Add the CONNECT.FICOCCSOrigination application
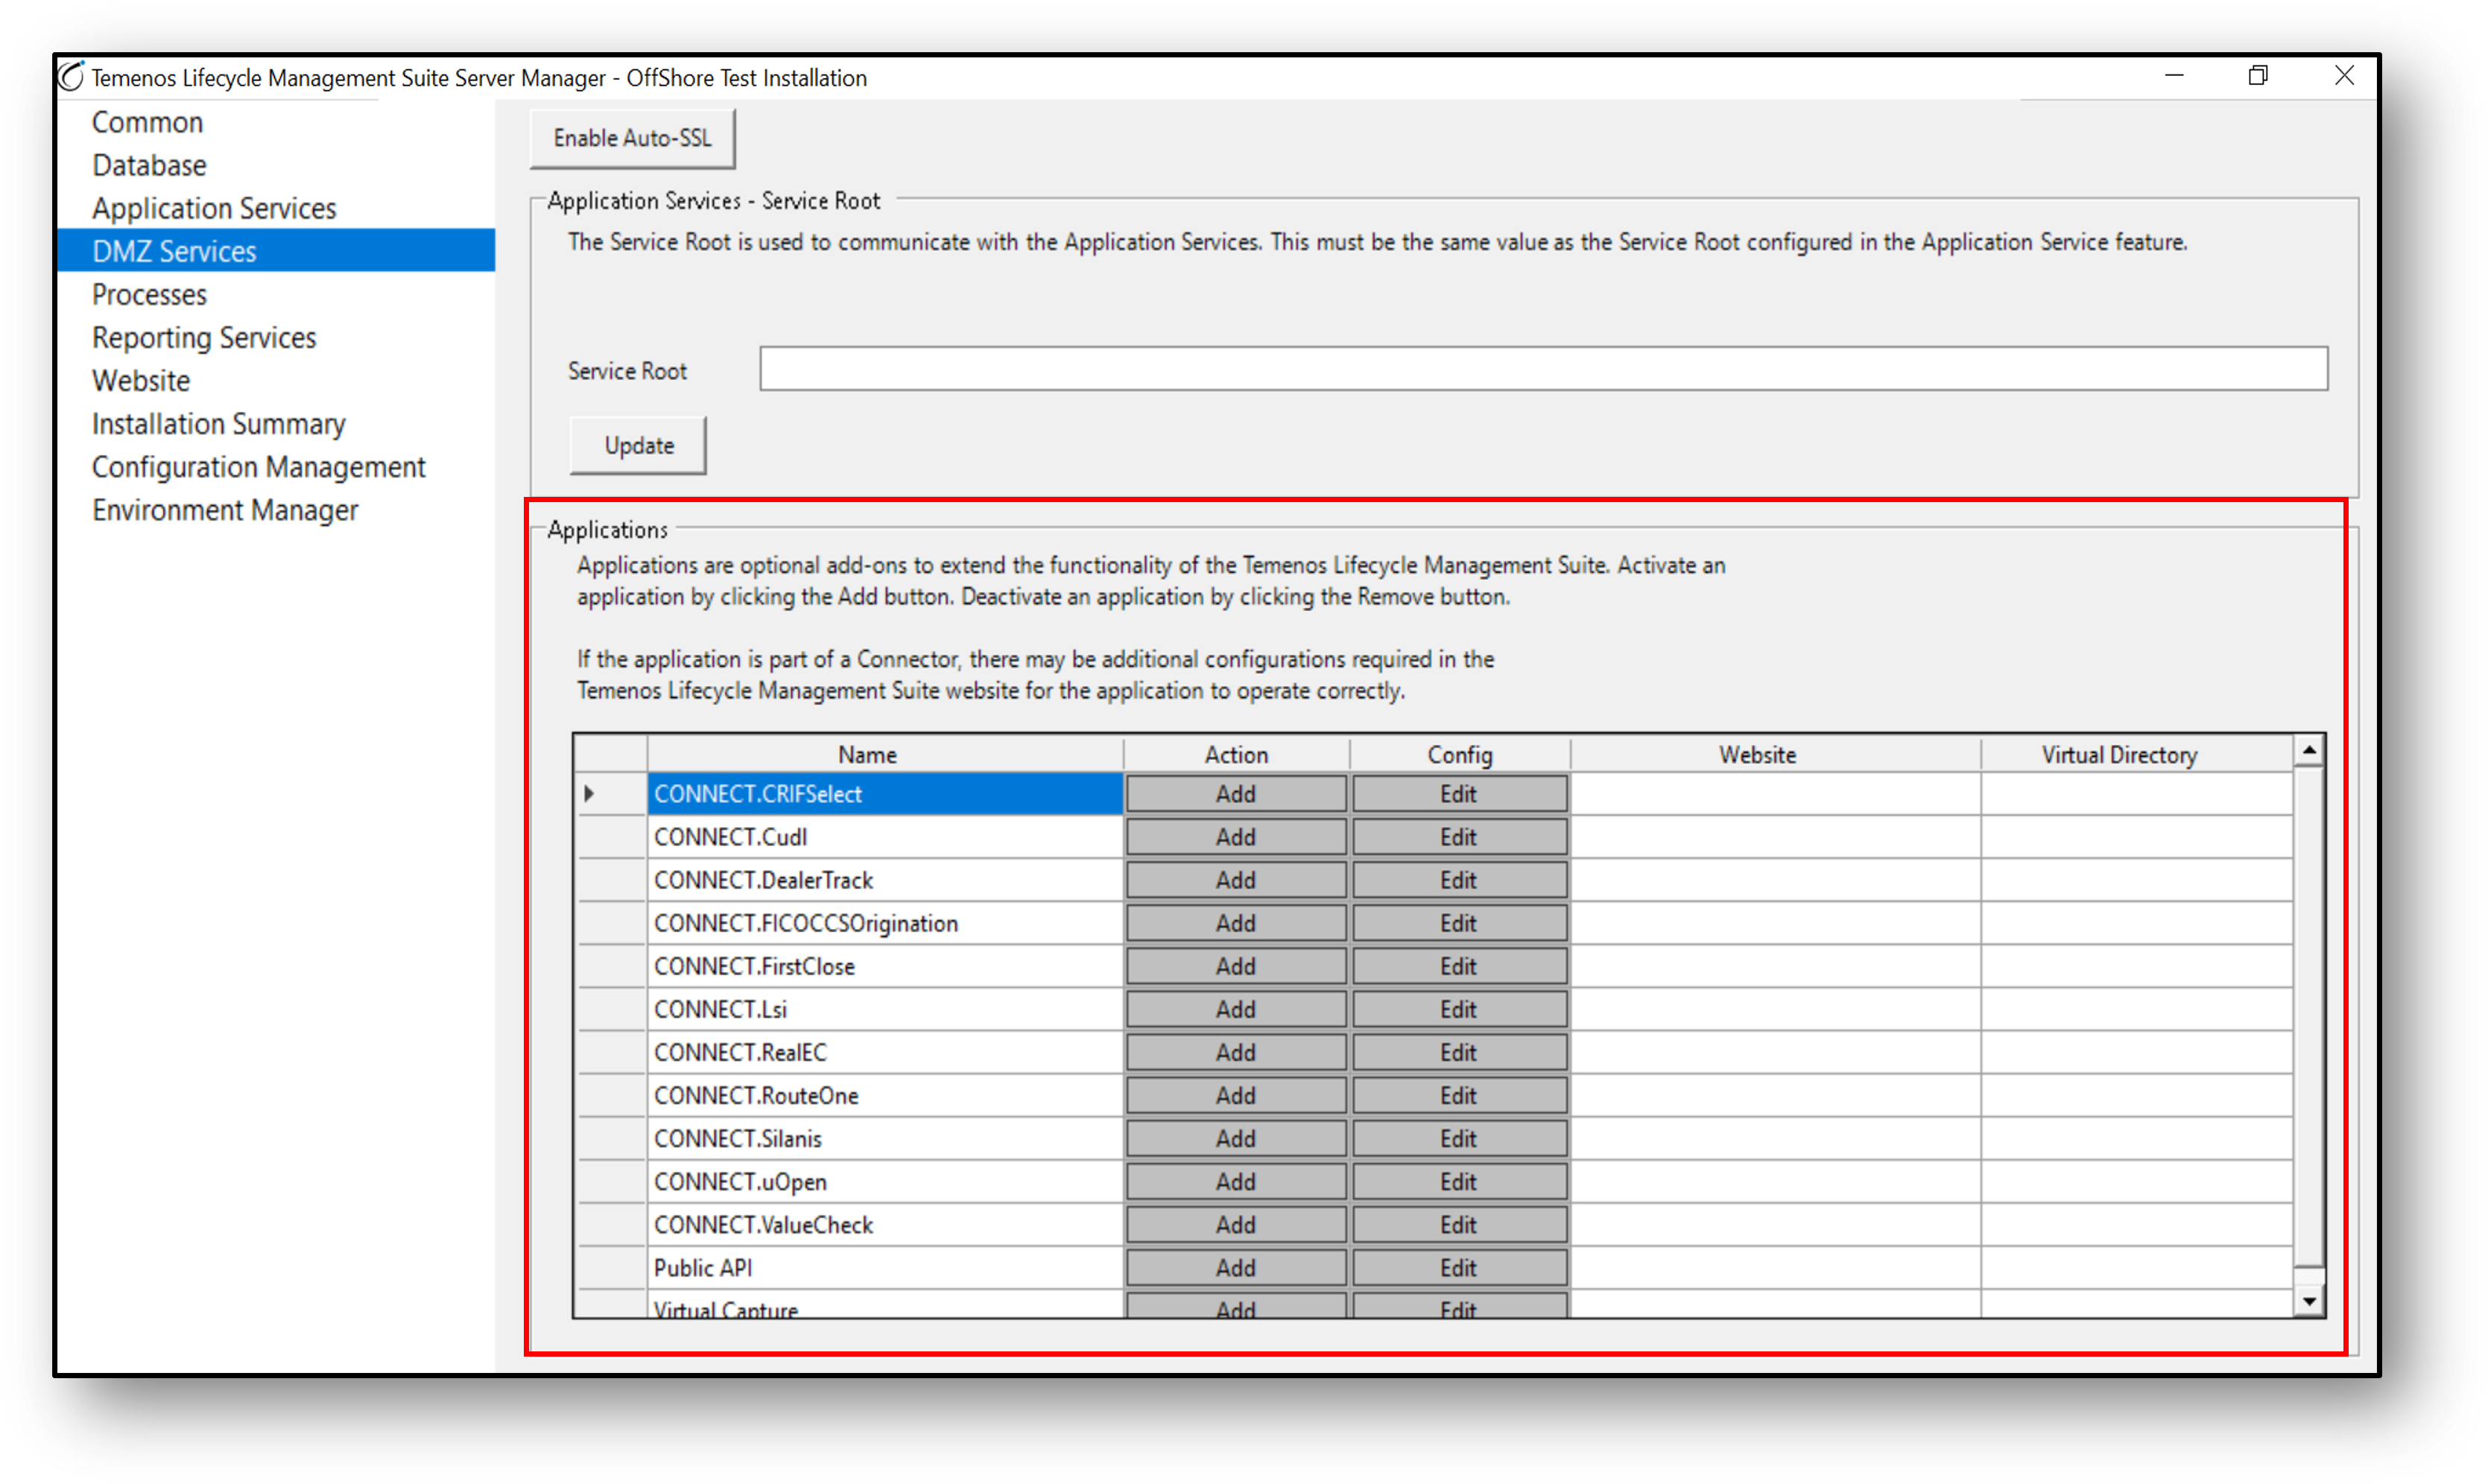This screenshot has width=2488, height=1484. (x=1236, y=923)
